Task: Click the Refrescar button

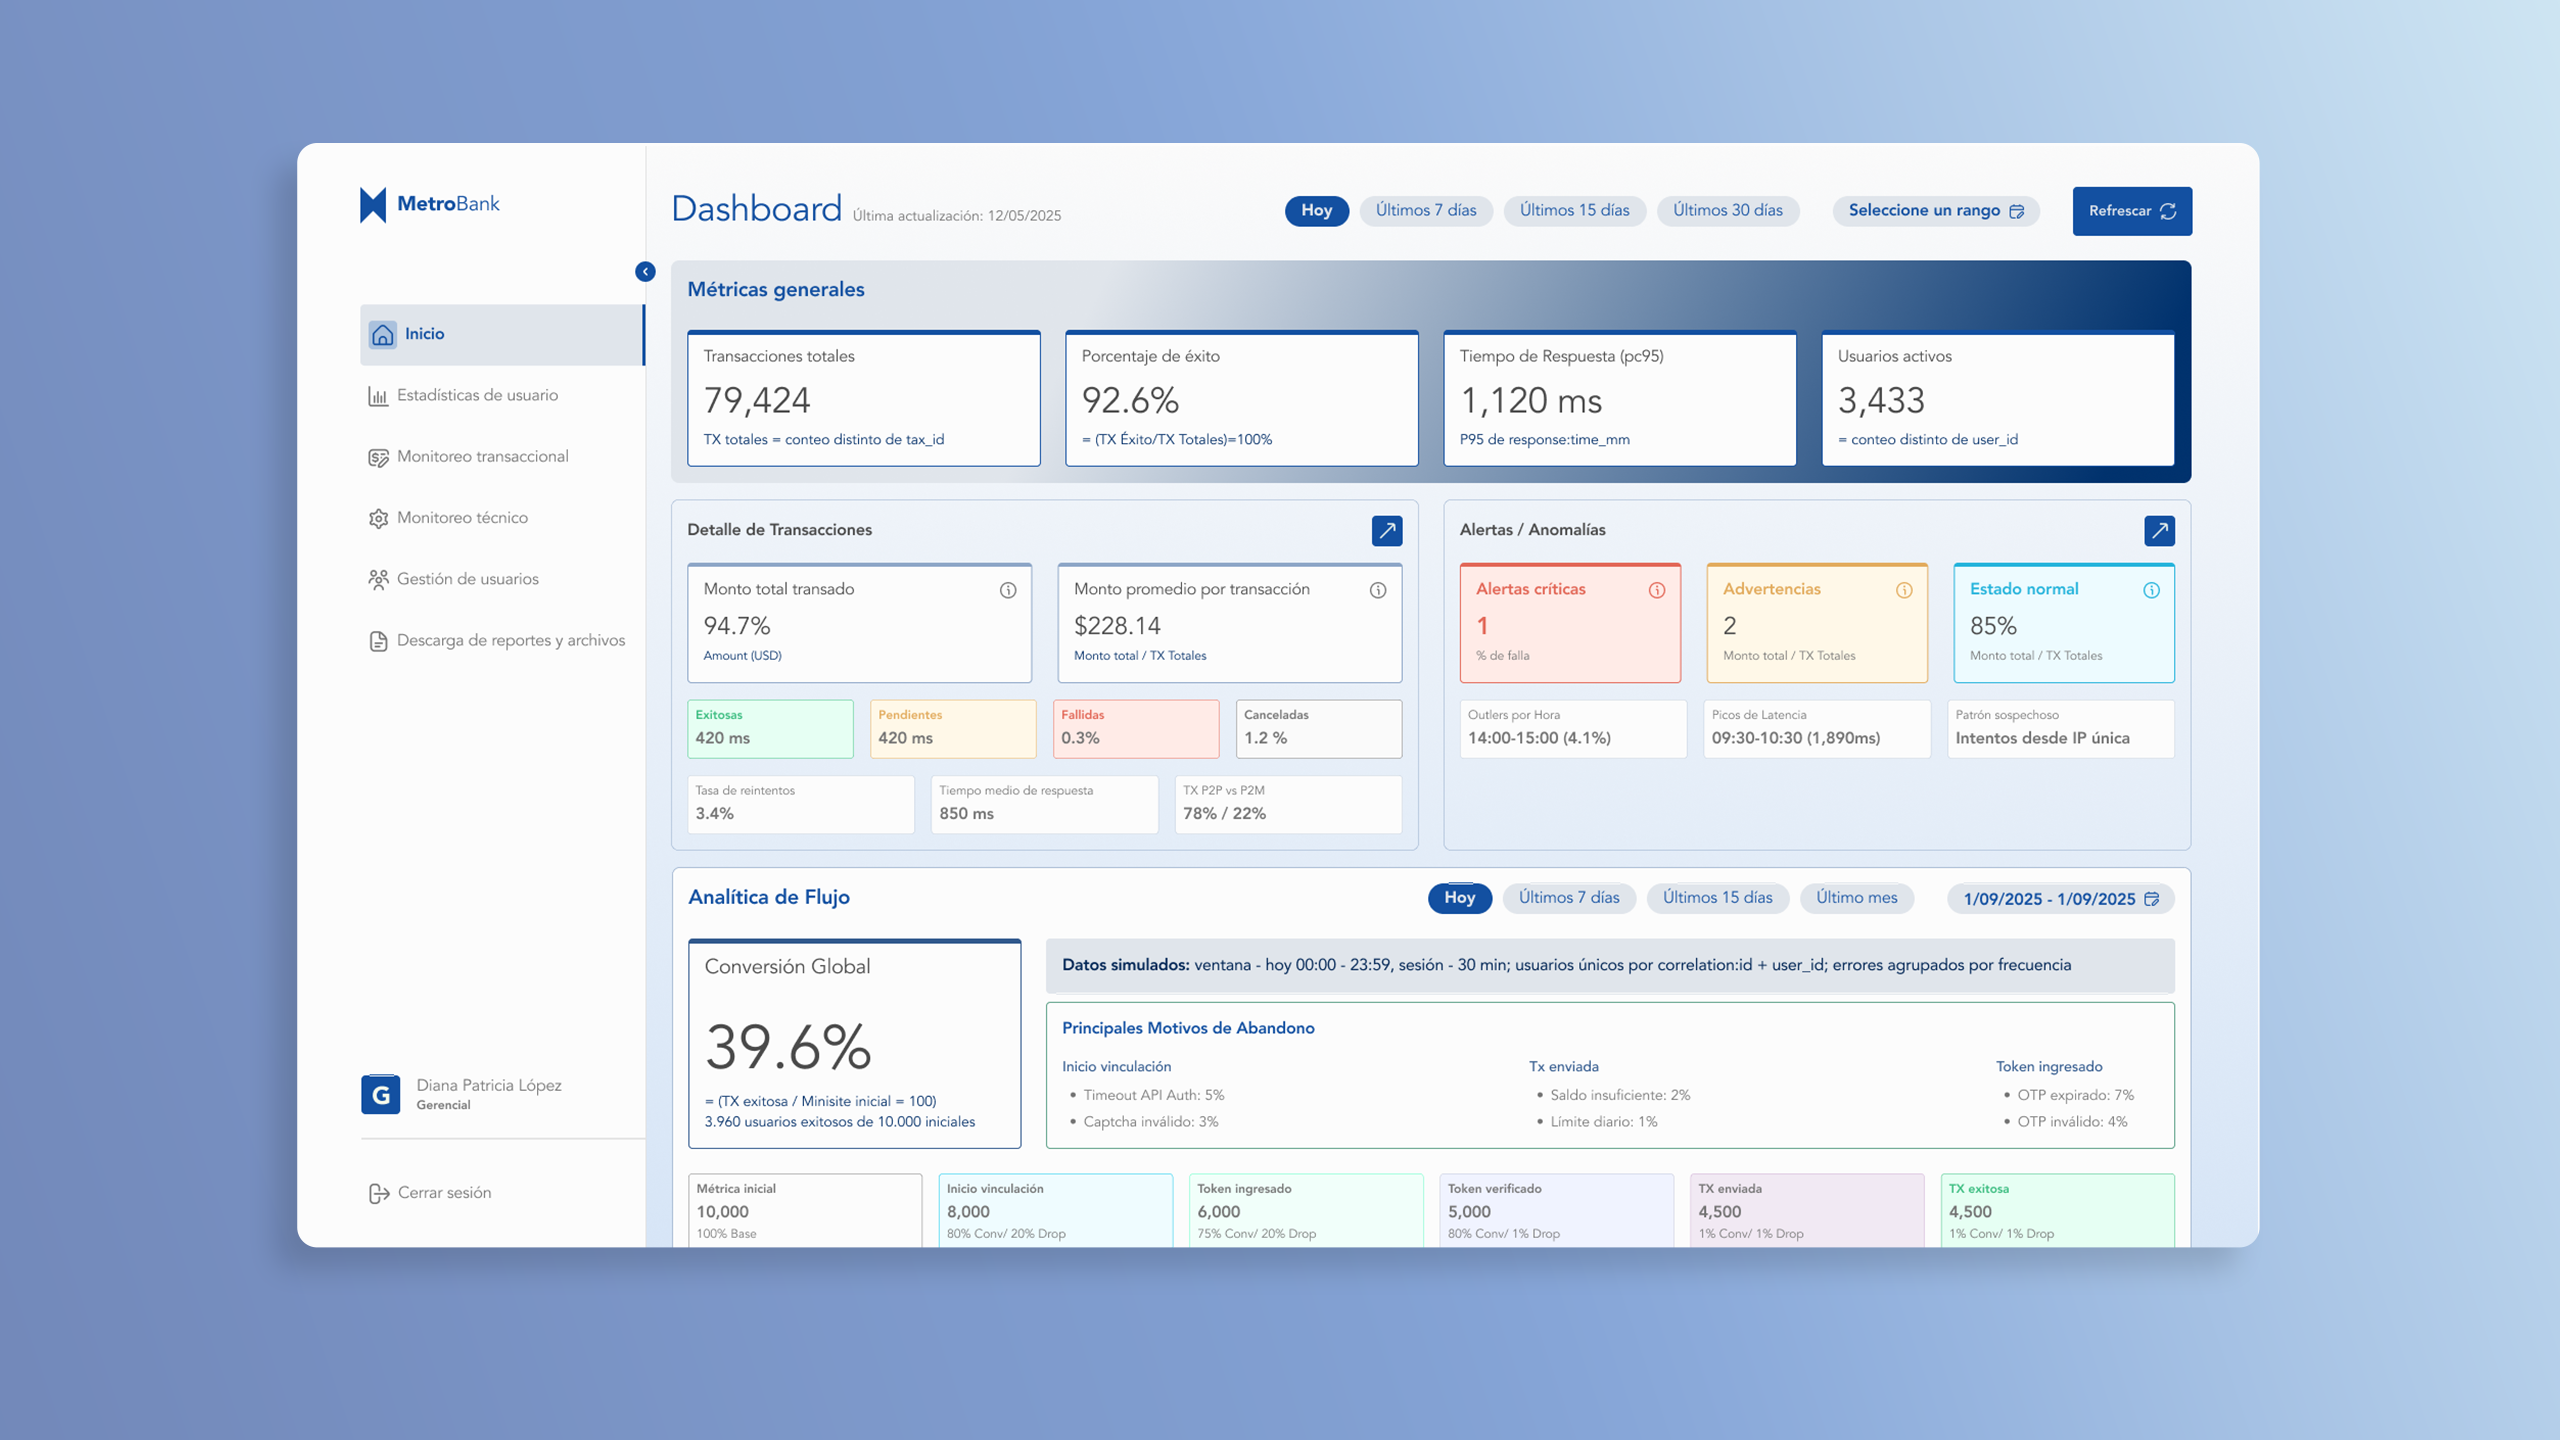Action: point(2132,211)
